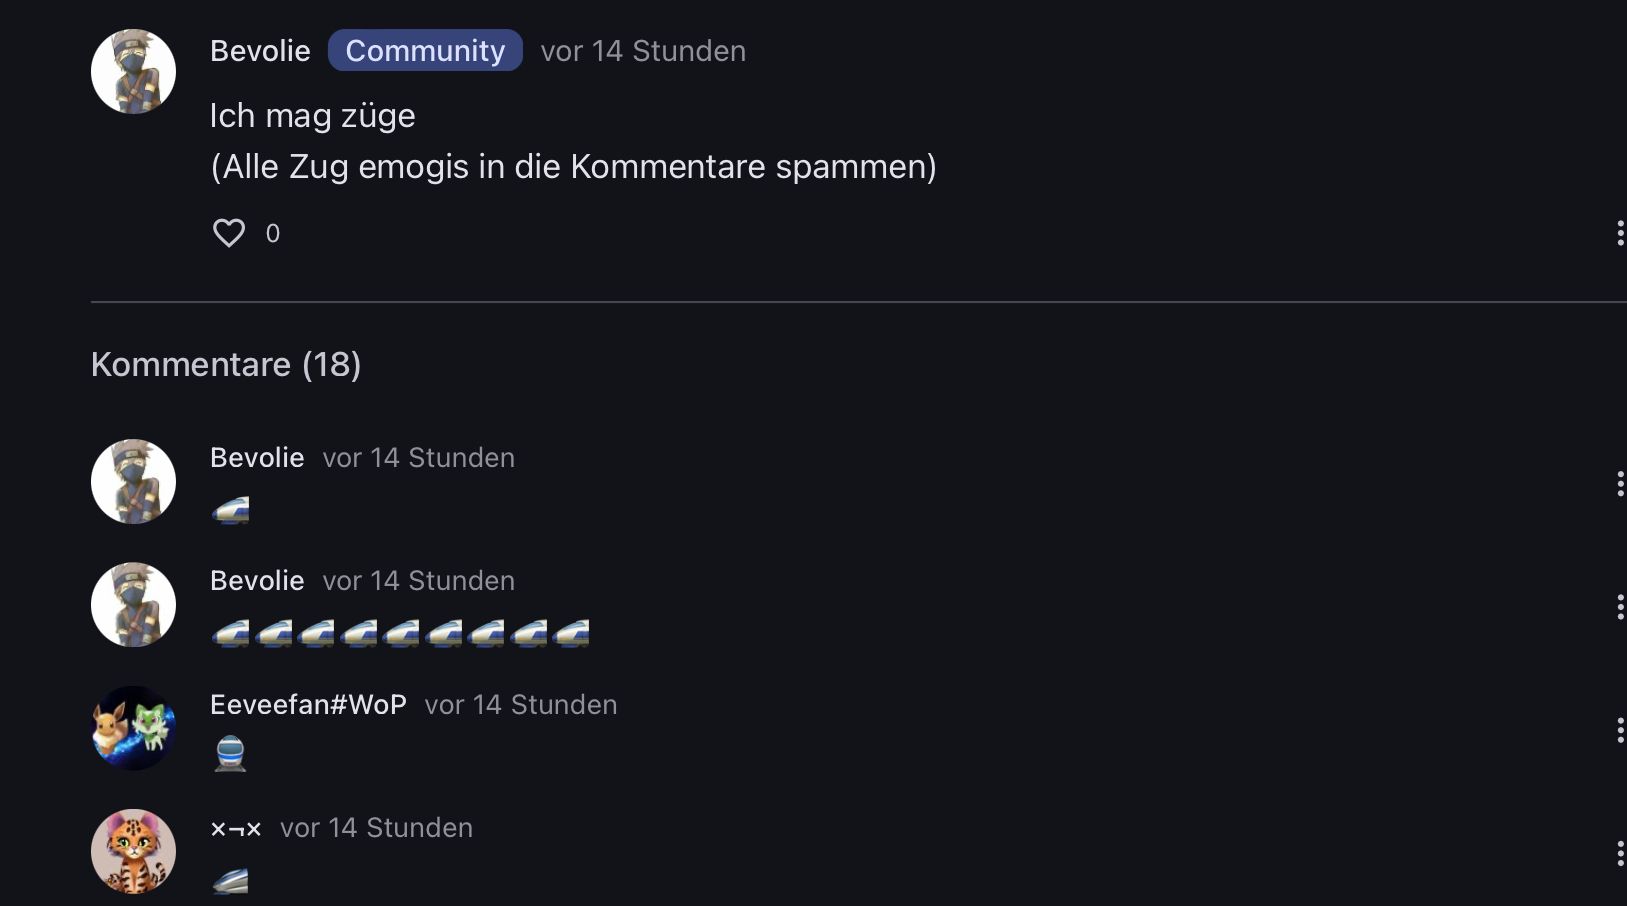The image size is (1627, 906).
Task: Click the Community badge on the post
Action: (x=425, y=51)
